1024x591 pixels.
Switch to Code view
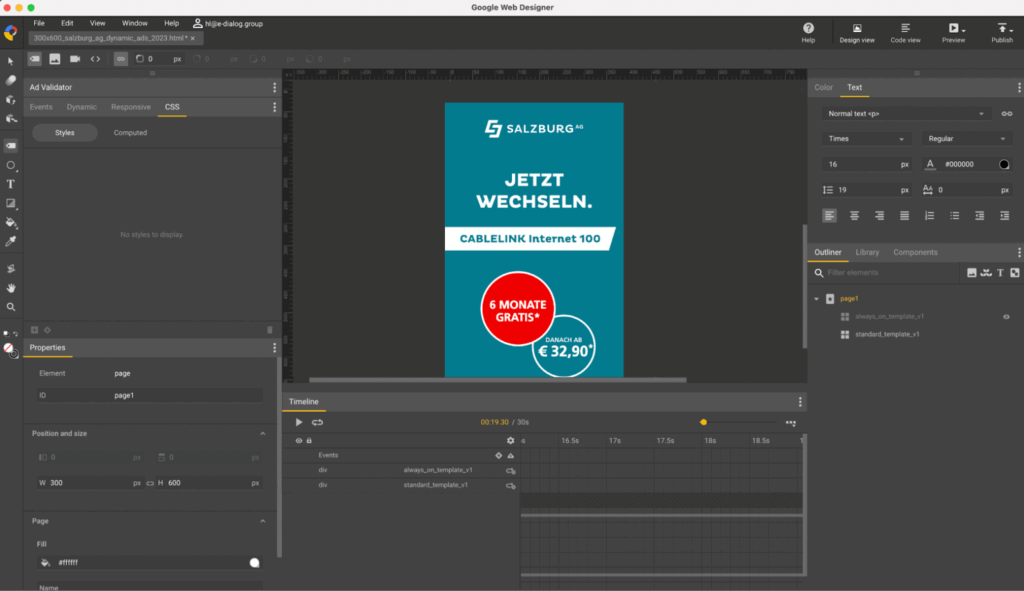[x=905, y=30]
